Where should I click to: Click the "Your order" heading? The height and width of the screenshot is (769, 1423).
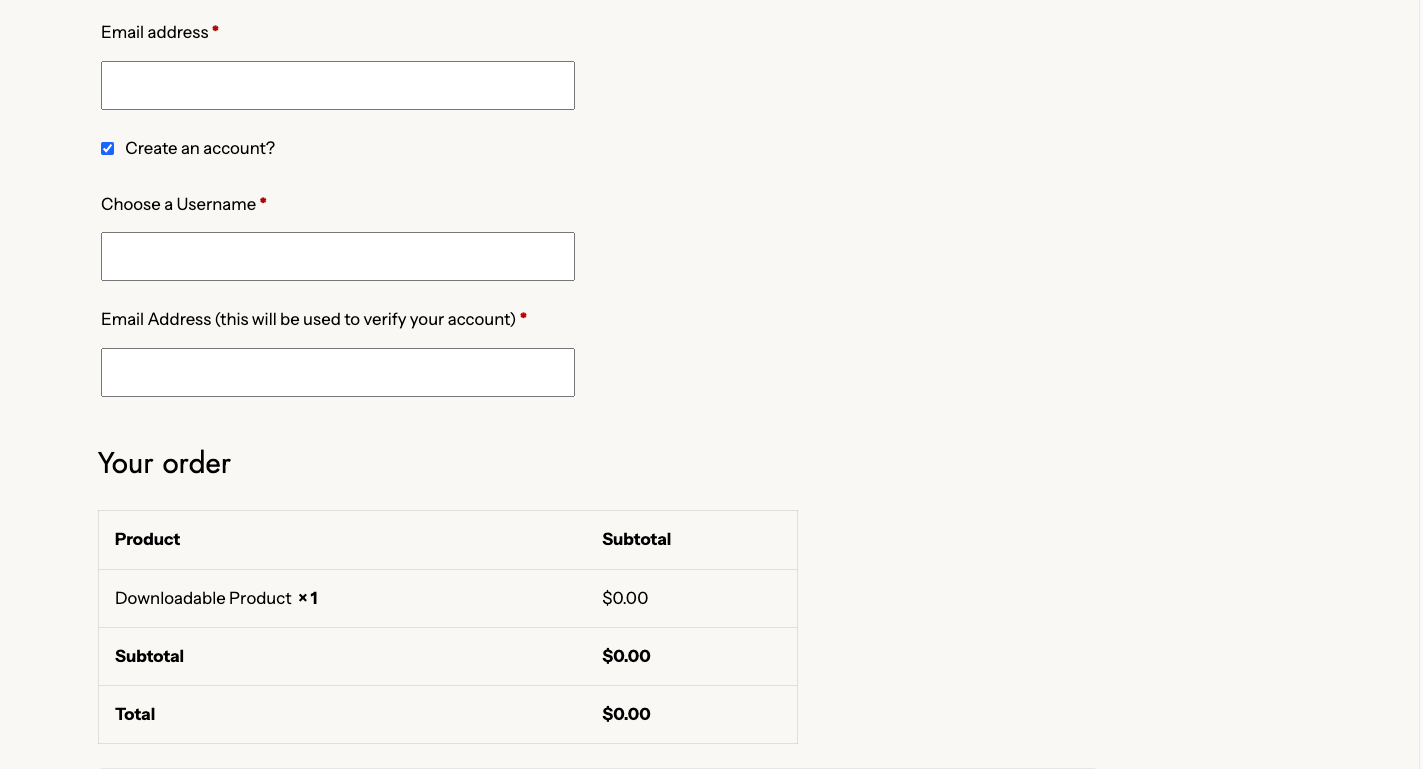(x=164, y=463)
